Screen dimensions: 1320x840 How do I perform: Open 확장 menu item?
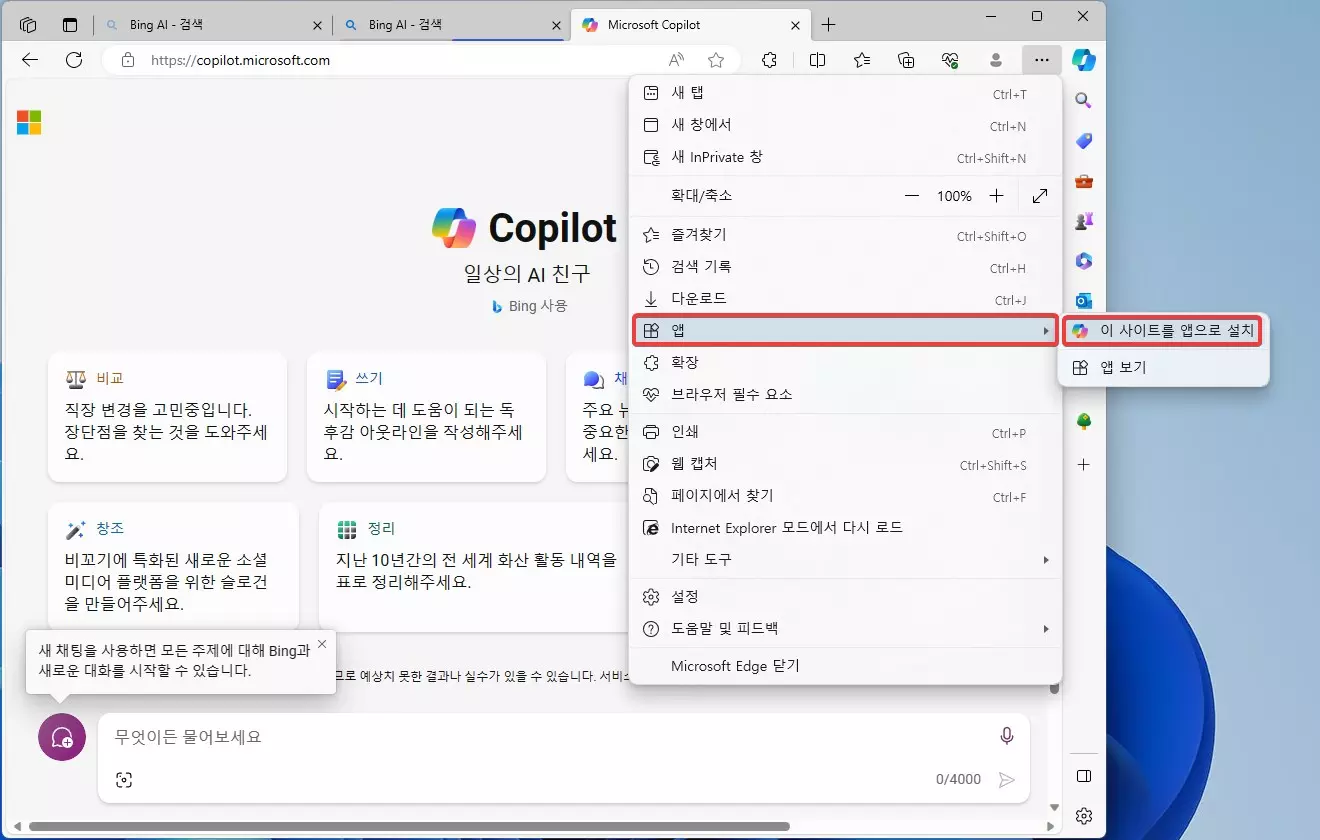pos(845,362)
